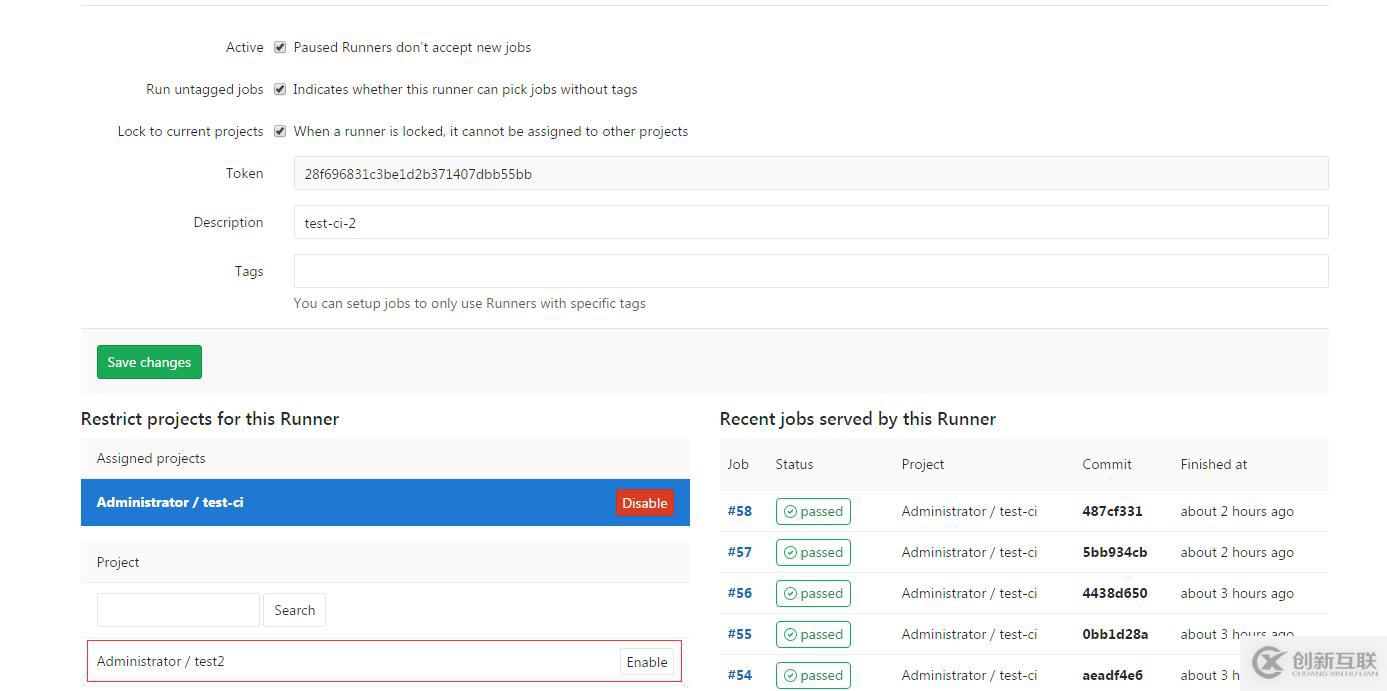Click the Description field containing test-ci-2

[x=811, y=222]
